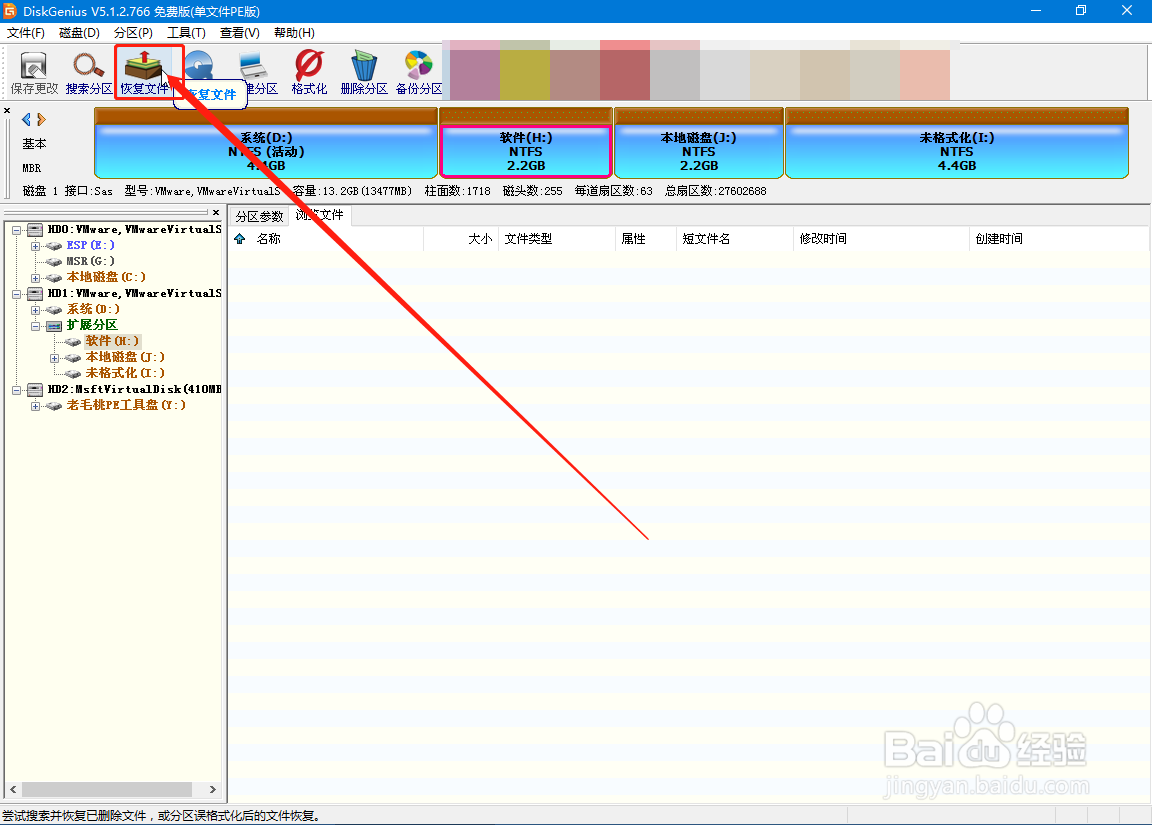
Task: Select 未格式化 (I:) in the tree
Action: (125, 373)
